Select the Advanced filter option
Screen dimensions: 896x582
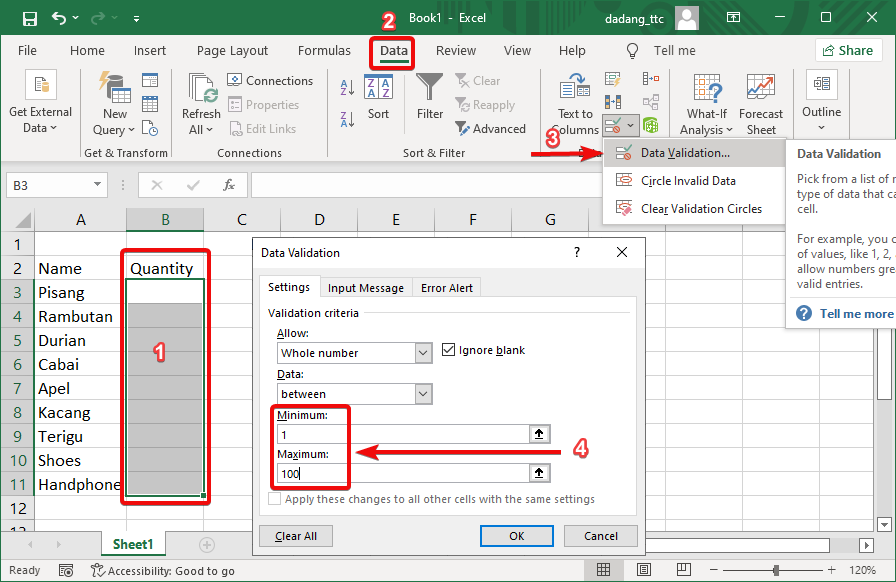pyautogui.click(x=491, y=128)
